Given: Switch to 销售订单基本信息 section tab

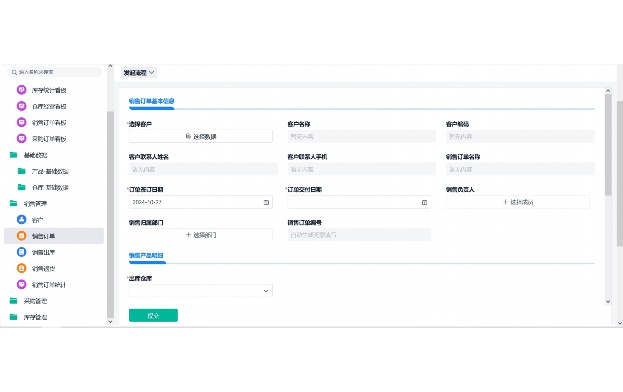Looking at the screenshot, I should (x=151, y=101).
